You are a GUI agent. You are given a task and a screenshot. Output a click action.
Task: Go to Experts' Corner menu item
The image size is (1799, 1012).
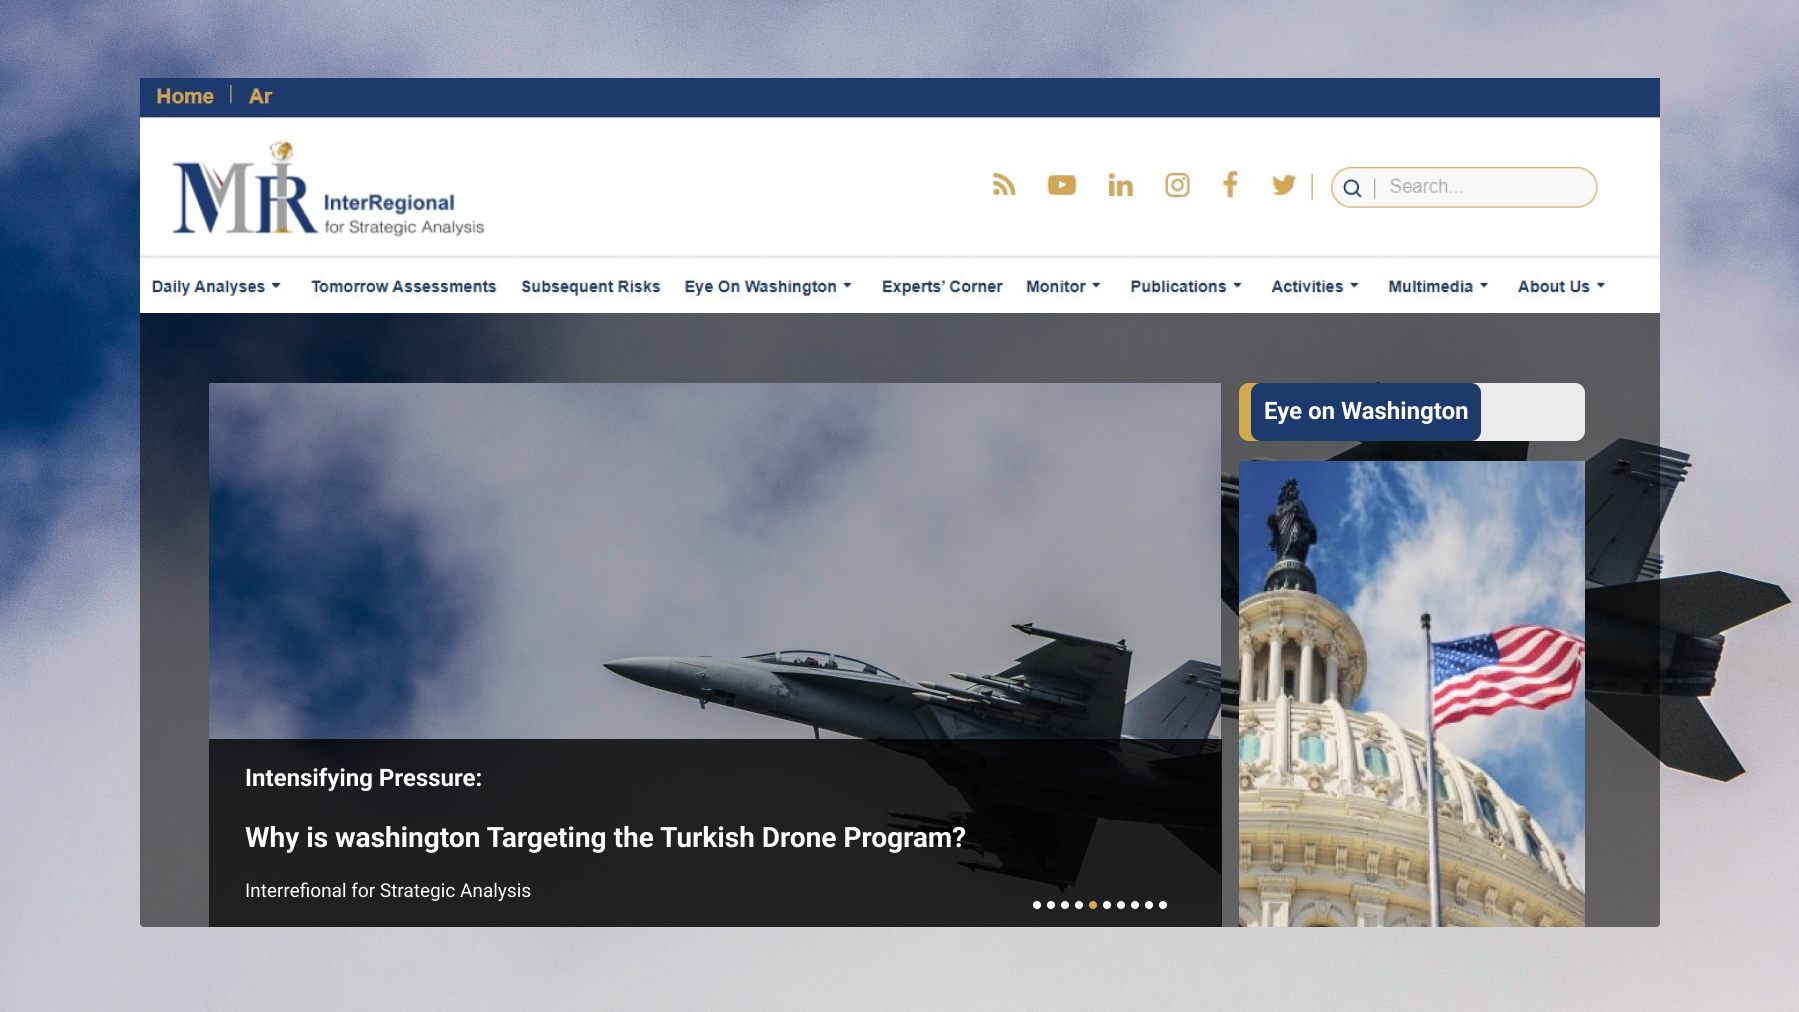pos(941,287)
